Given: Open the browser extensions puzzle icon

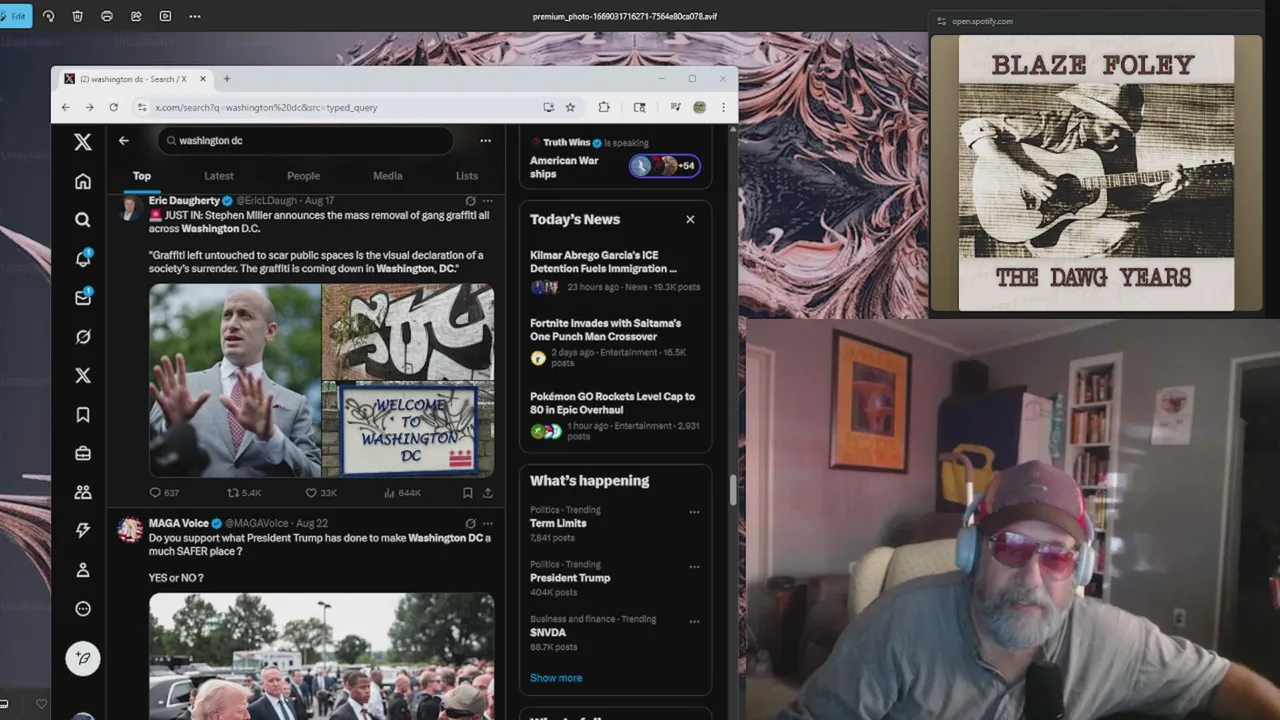Looking at the screenshot, I should click(604, 107).
